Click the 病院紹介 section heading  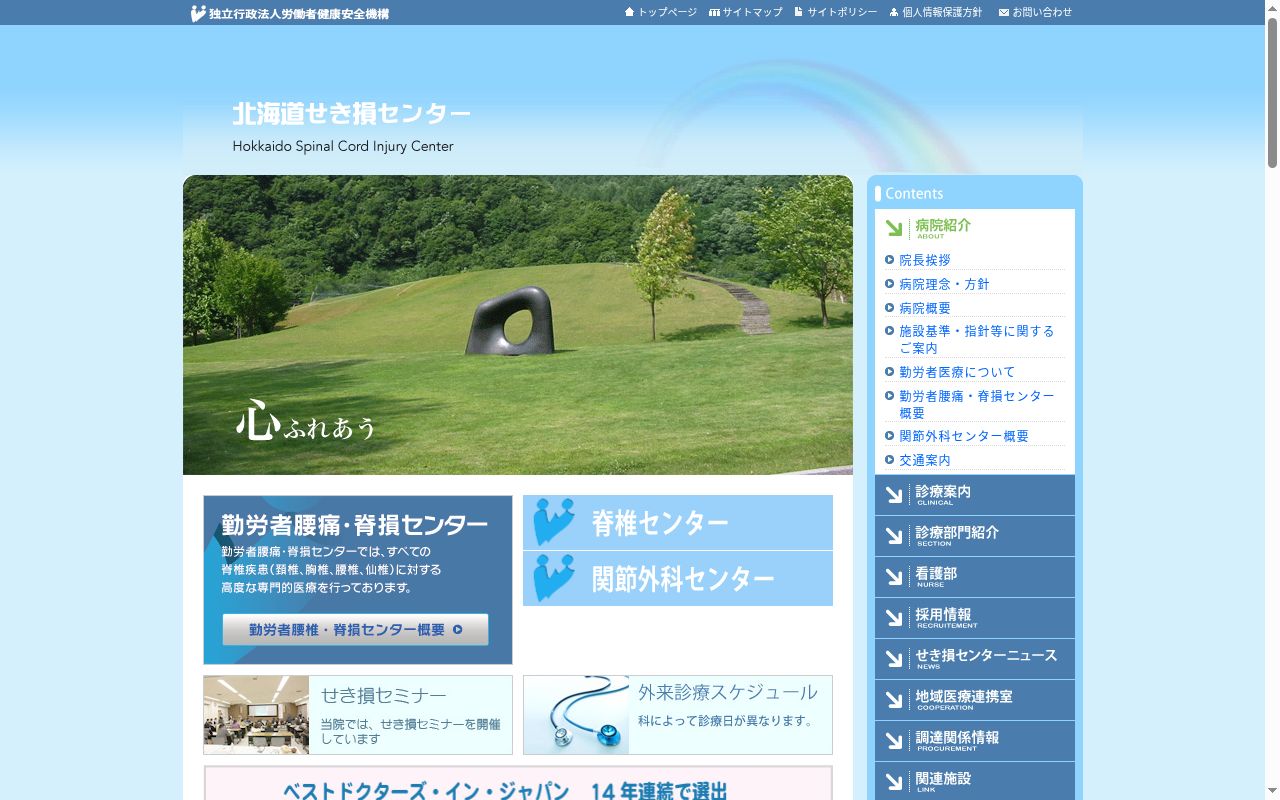point(943,227)
